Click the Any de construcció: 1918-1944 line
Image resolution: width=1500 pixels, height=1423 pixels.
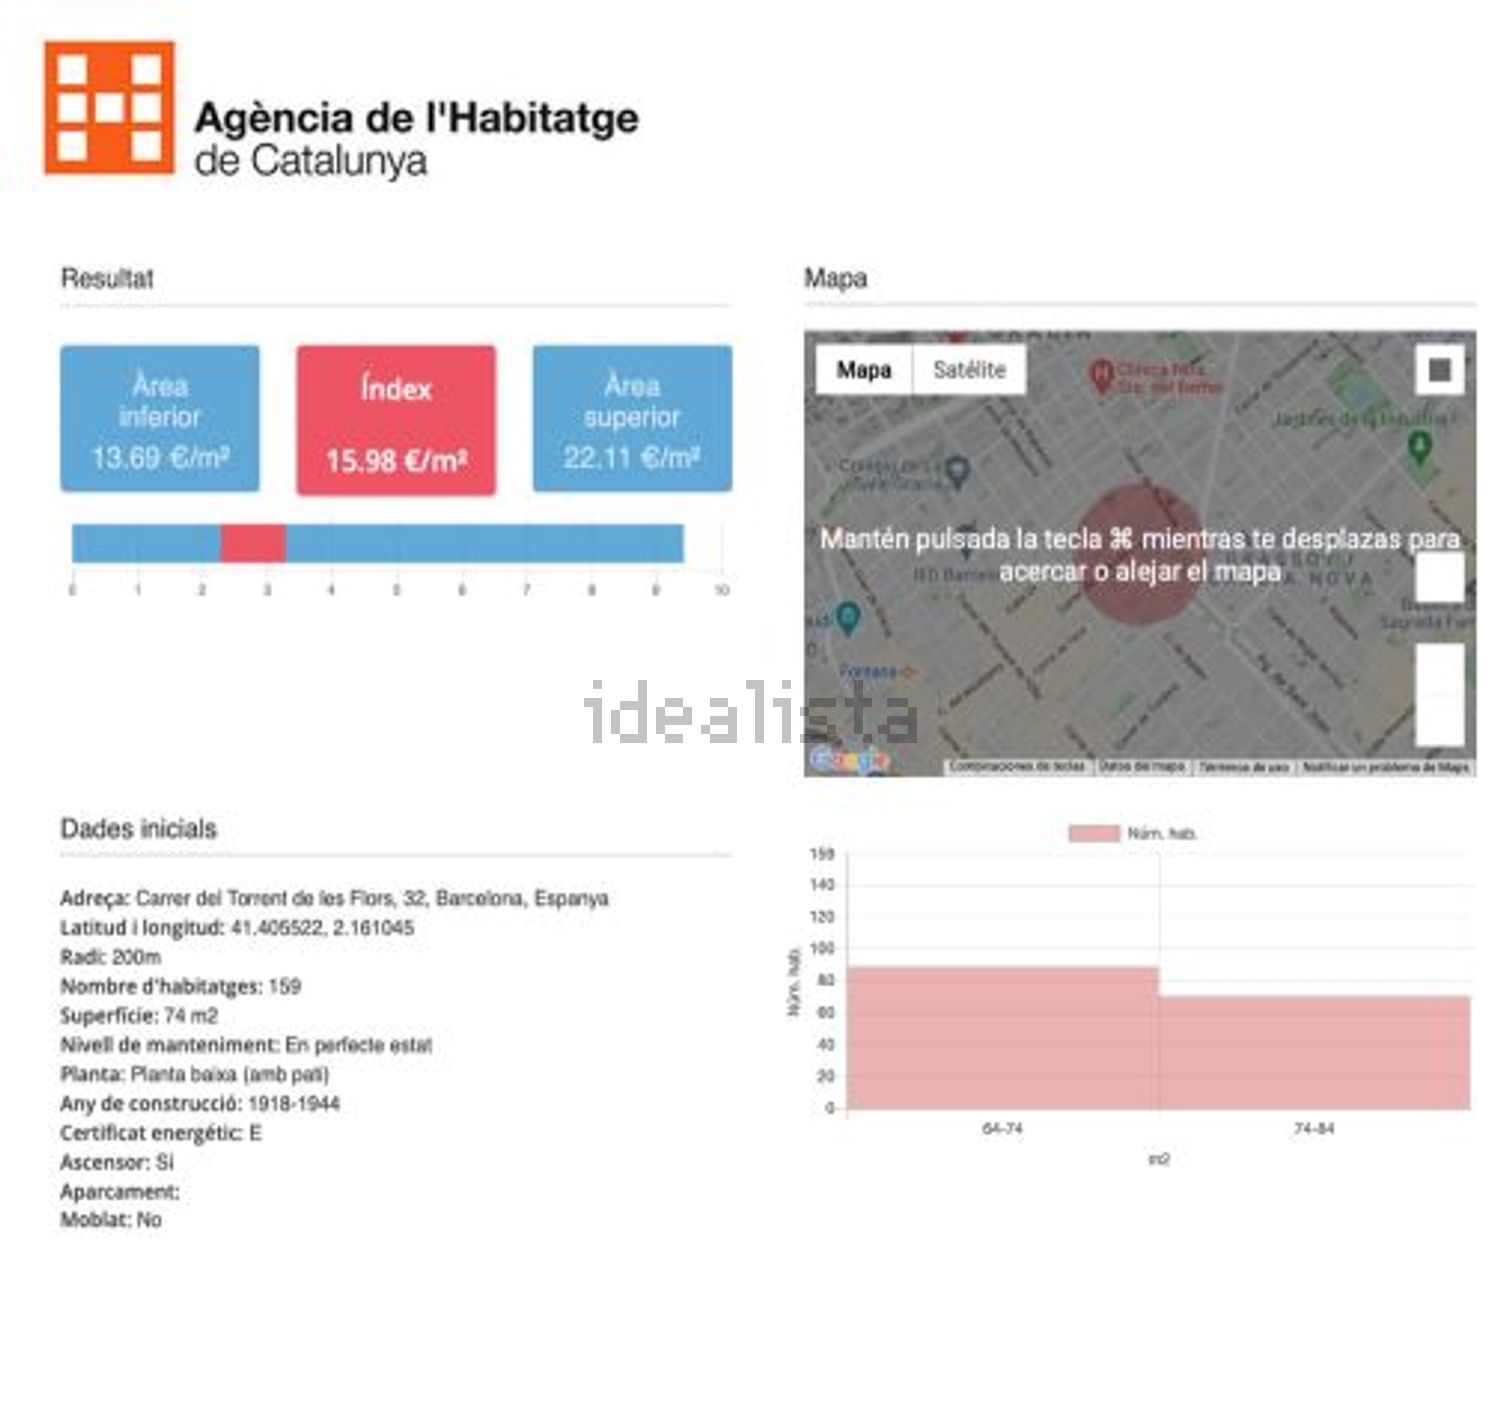pyautogui.click(x=200, y=1104)
